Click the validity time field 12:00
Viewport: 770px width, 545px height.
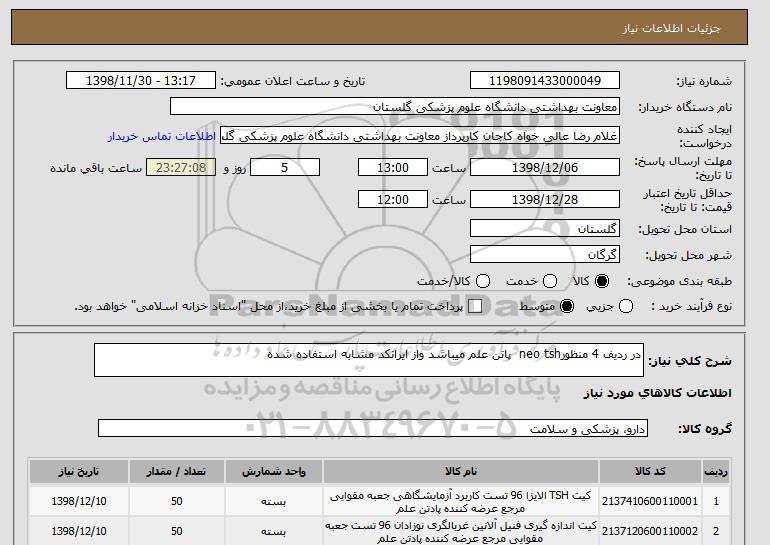(393, 199)
